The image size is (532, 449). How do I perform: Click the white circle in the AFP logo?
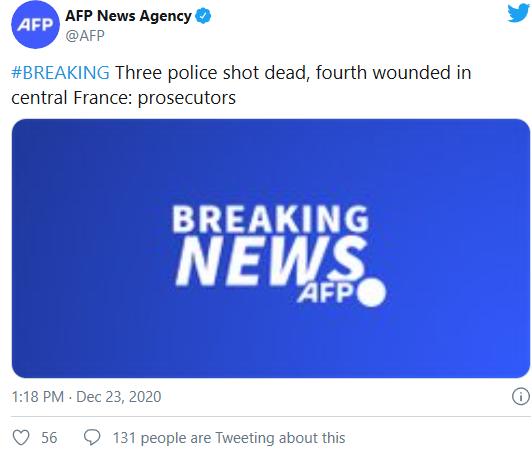click(x=372, y=293)
